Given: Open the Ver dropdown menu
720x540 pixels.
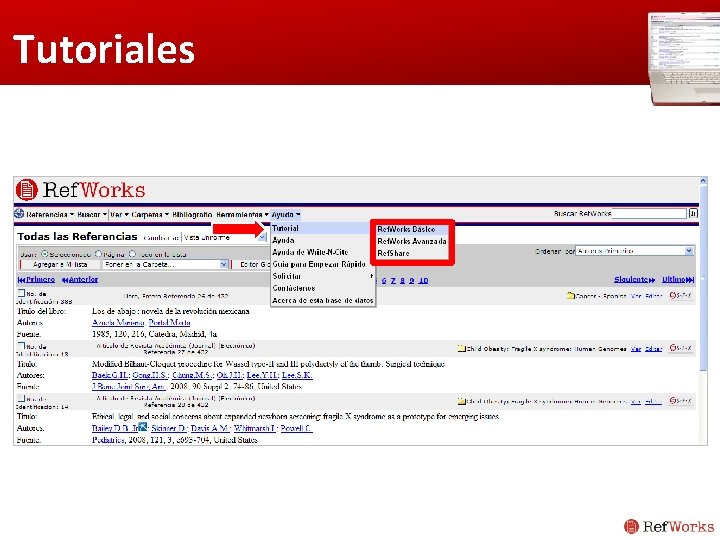Looking at the screenshot, I should pyautogui.click(x=119, y=214).
